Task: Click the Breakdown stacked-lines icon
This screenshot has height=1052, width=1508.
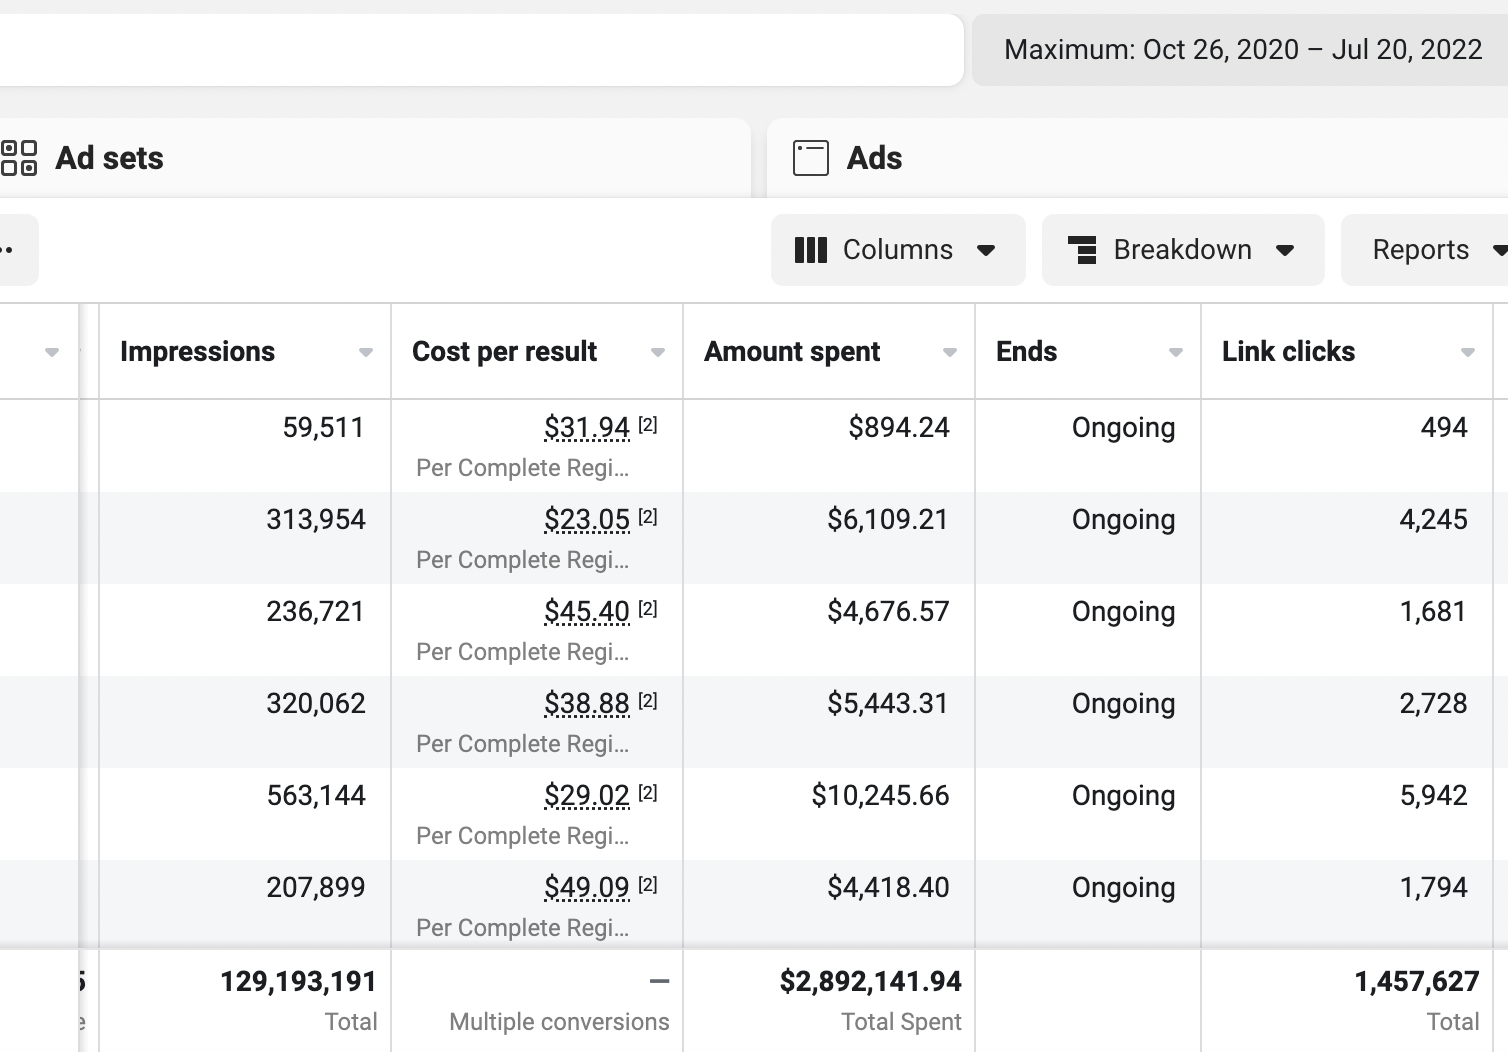Action: [1082, 250]
